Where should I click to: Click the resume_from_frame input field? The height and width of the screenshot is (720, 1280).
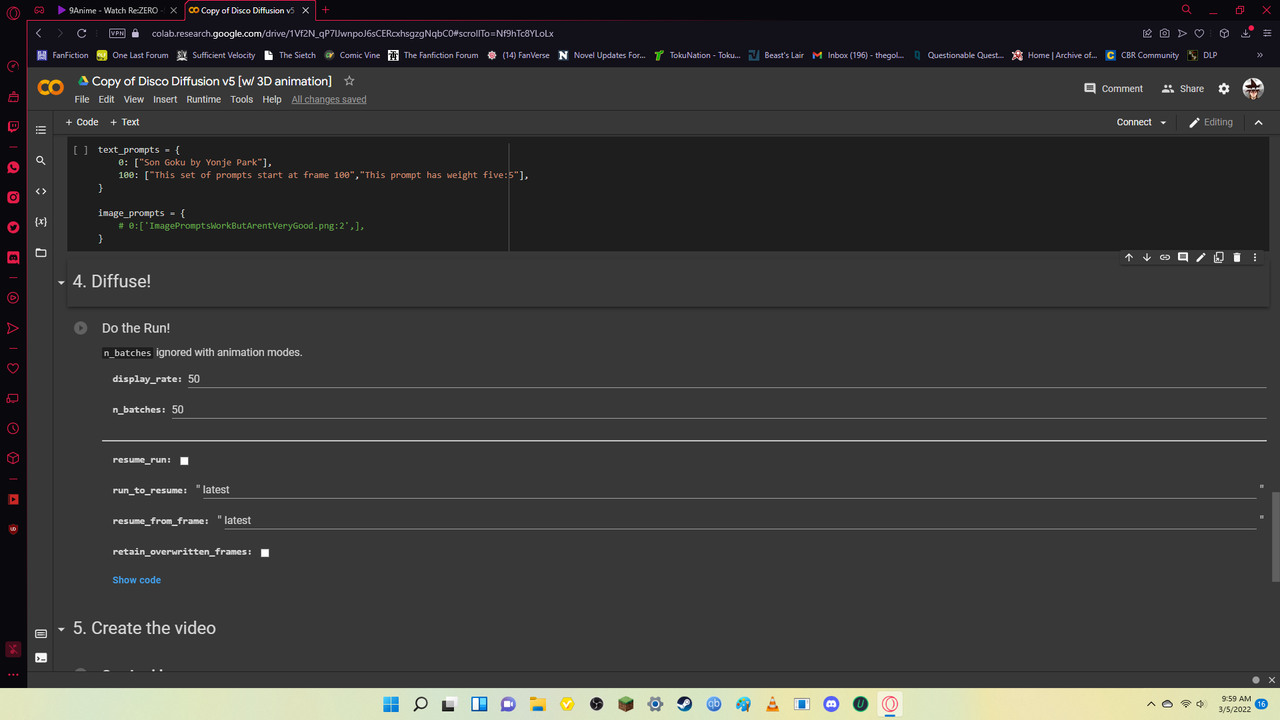[740, 520]
